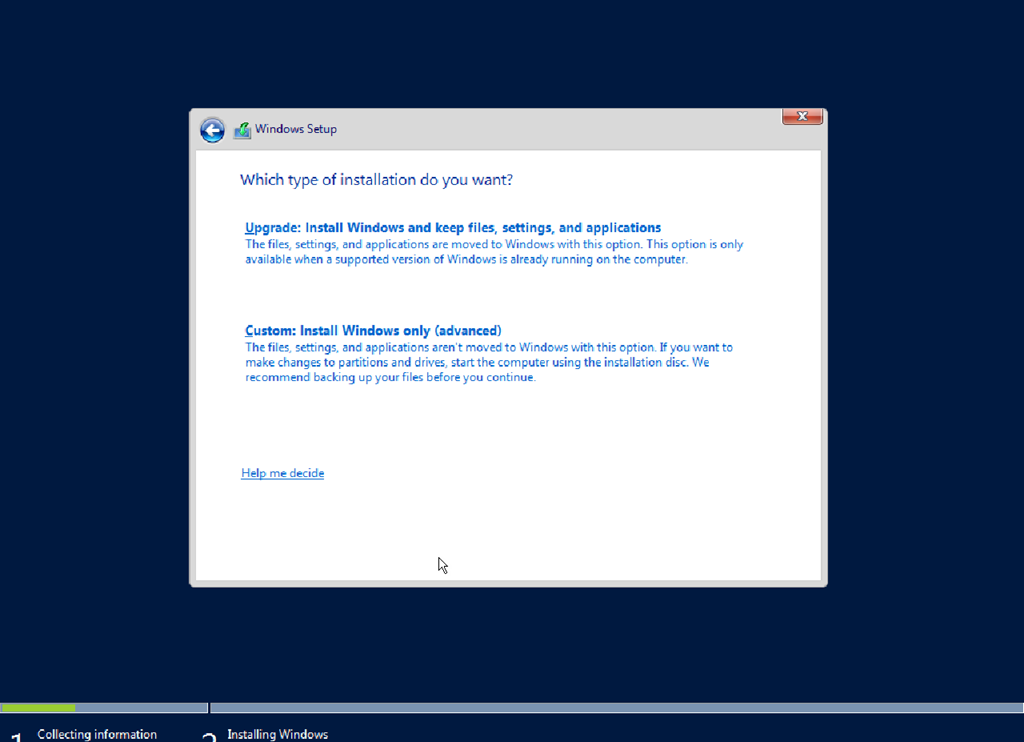Click the Collecting information progress bar
Screen dimensions: 1024x742
click(x=104, y=708)
